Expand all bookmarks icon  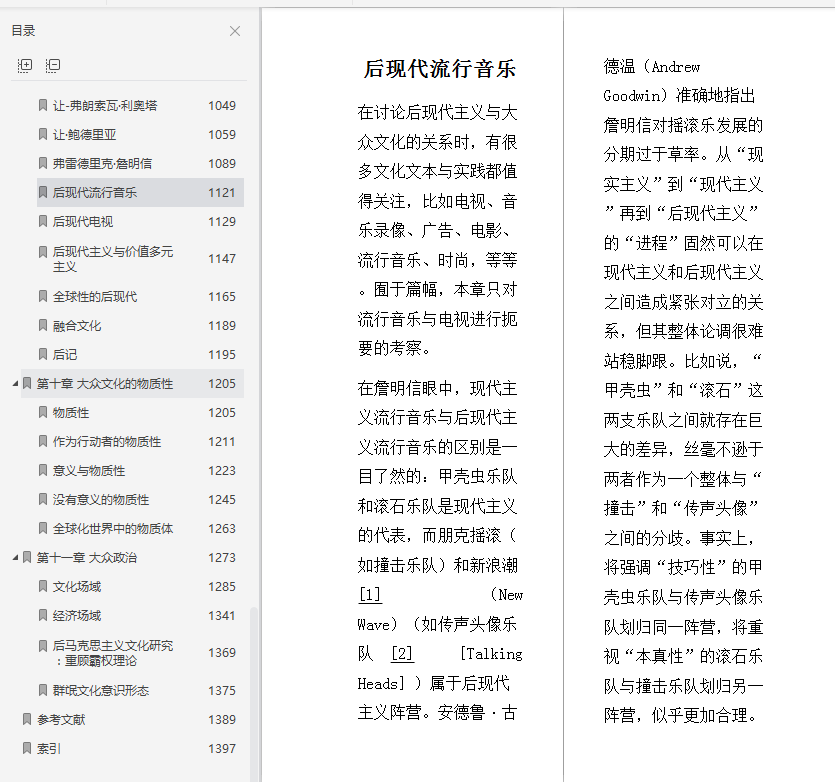tap(24, 66)
